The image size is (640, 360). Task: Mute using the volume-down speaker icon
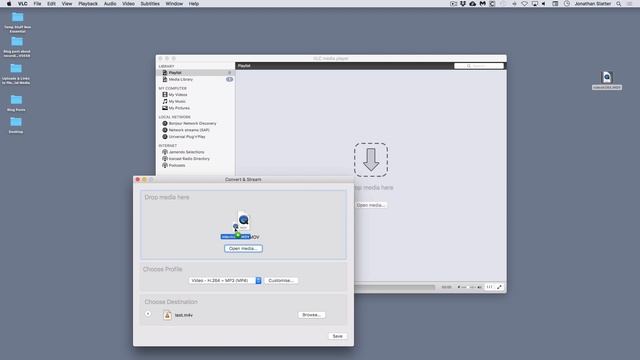(459, 287)
